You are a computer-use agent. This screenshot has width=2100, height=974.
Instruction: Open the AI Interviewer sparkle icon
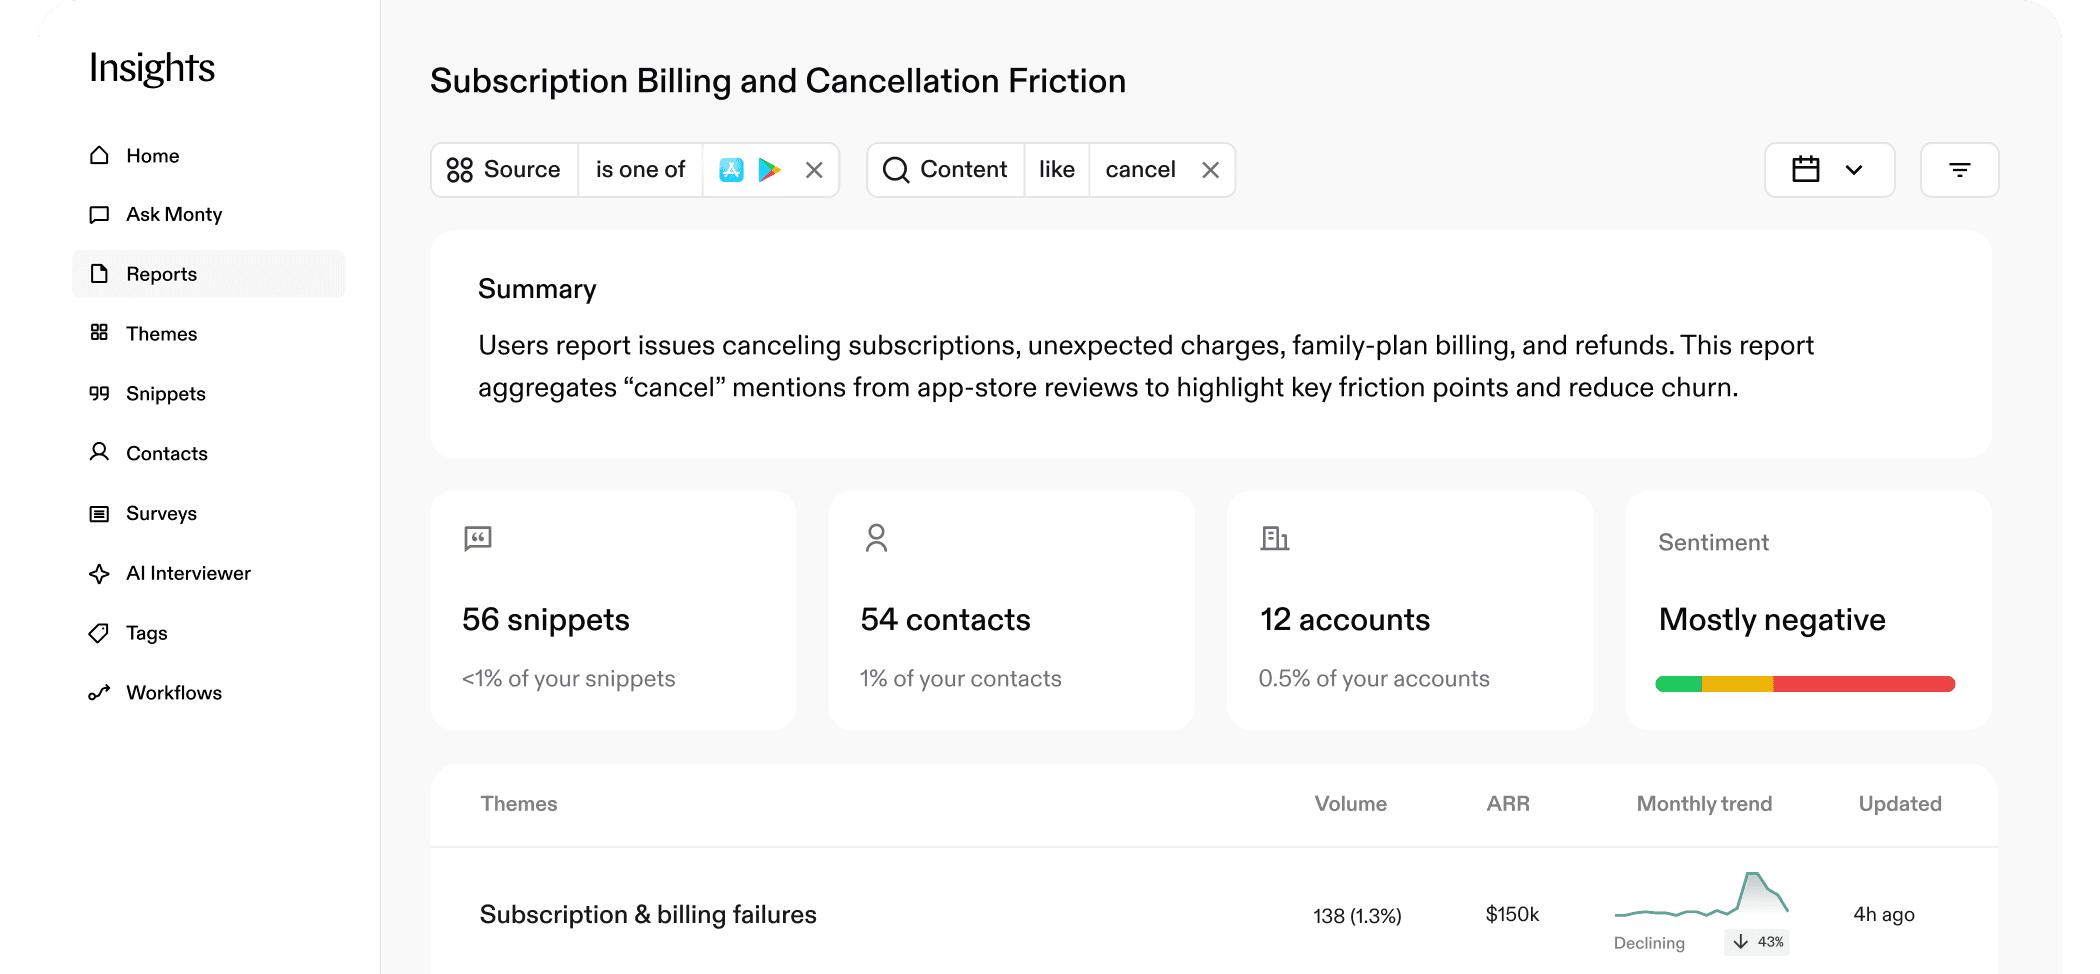(x=99, y=574)
